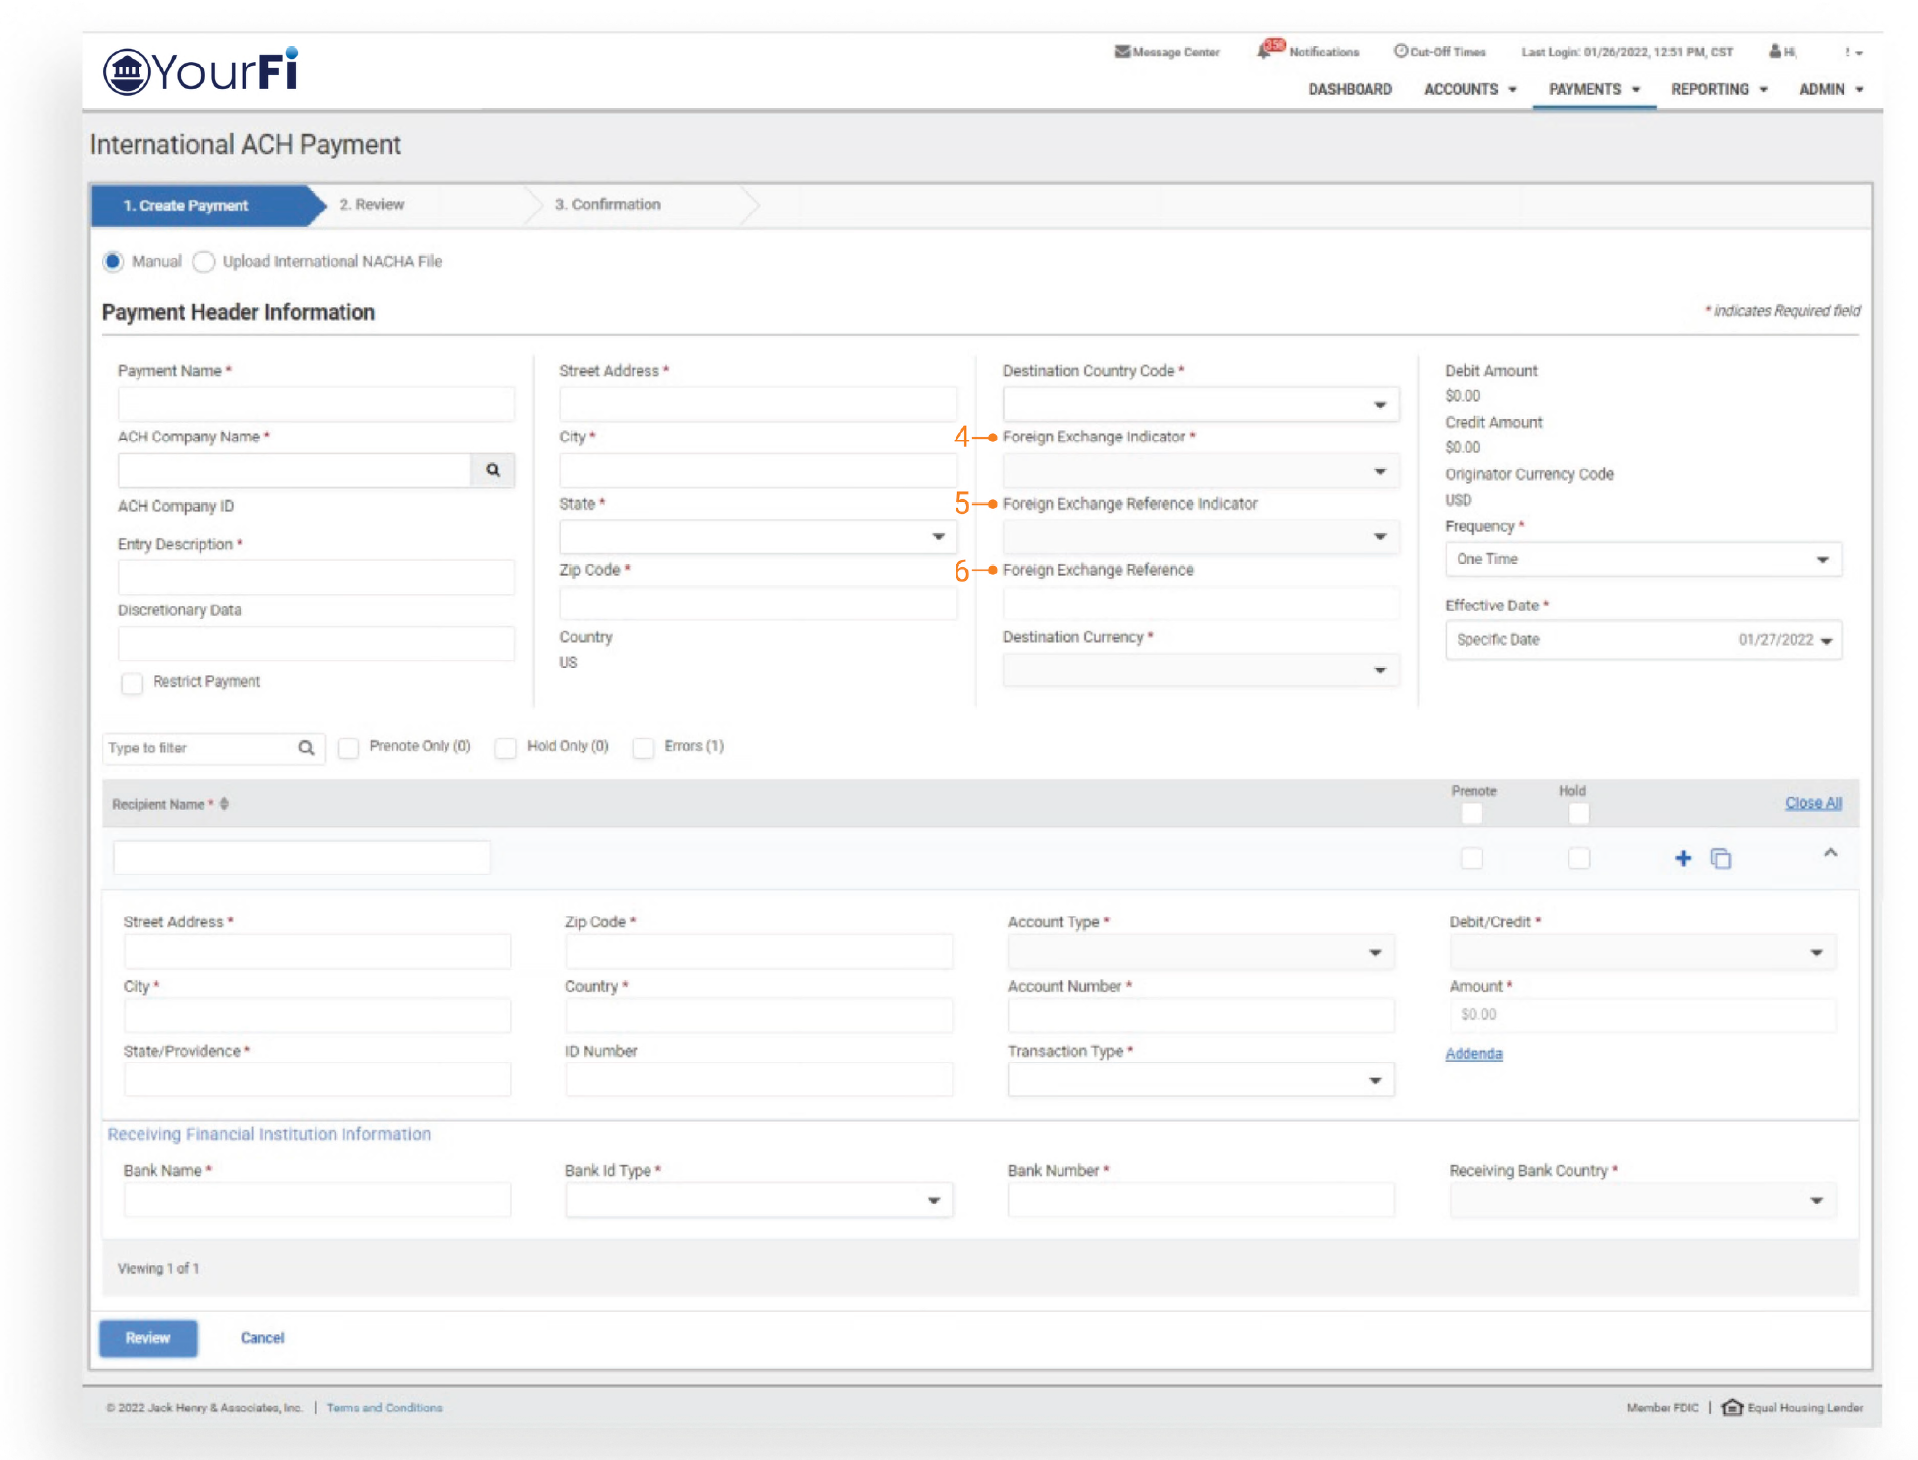Image resolution: width=1918 pixels, height=1460 pixels.
Task: Open the Message Center envelope icon
Action: [1122, 52]
